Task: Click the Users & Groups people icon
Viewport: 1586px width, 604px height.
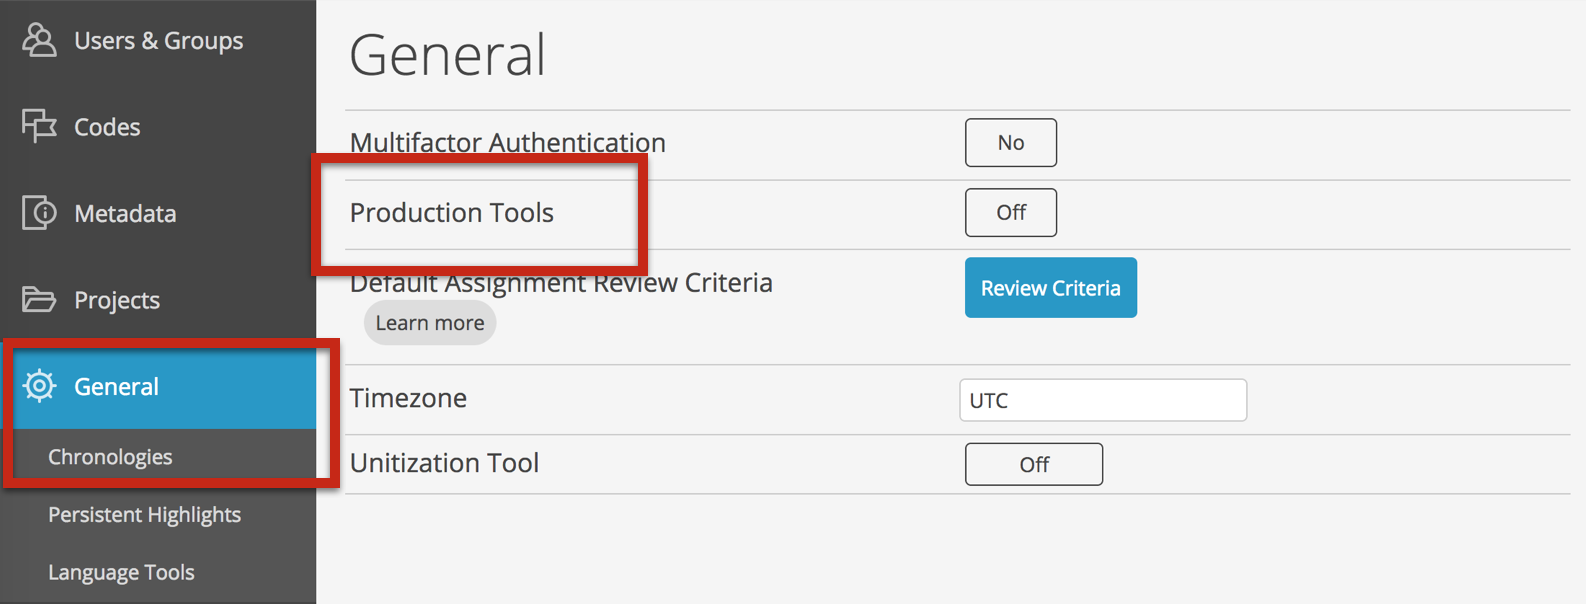Action: 39,40
